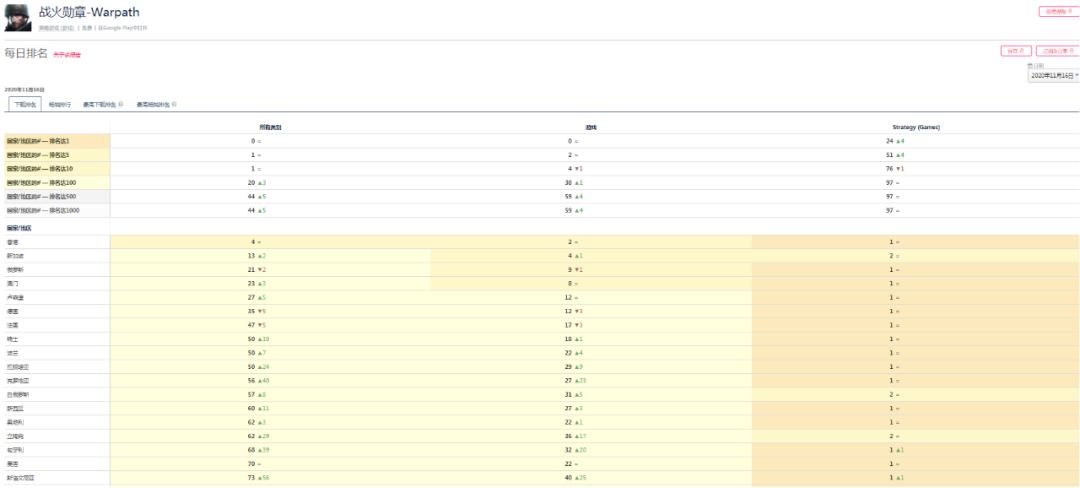The height and width of the screenshot is (488, 1080).
Task: Switch to the 畅销排行 tab
Action: pyautogui.click(x=59, y=104)
